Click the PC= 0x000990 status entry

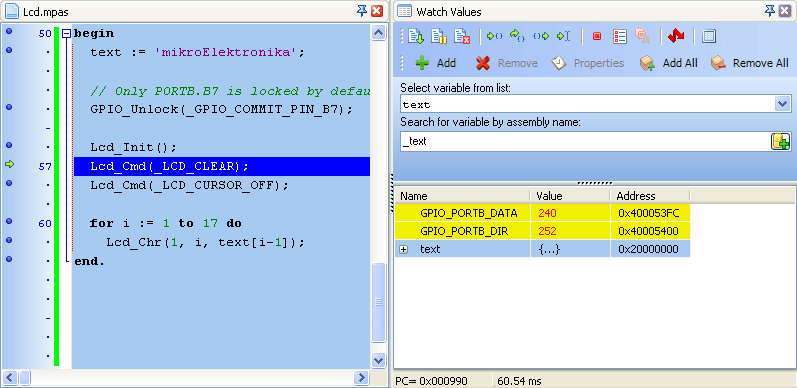click(x=432, y=381)
